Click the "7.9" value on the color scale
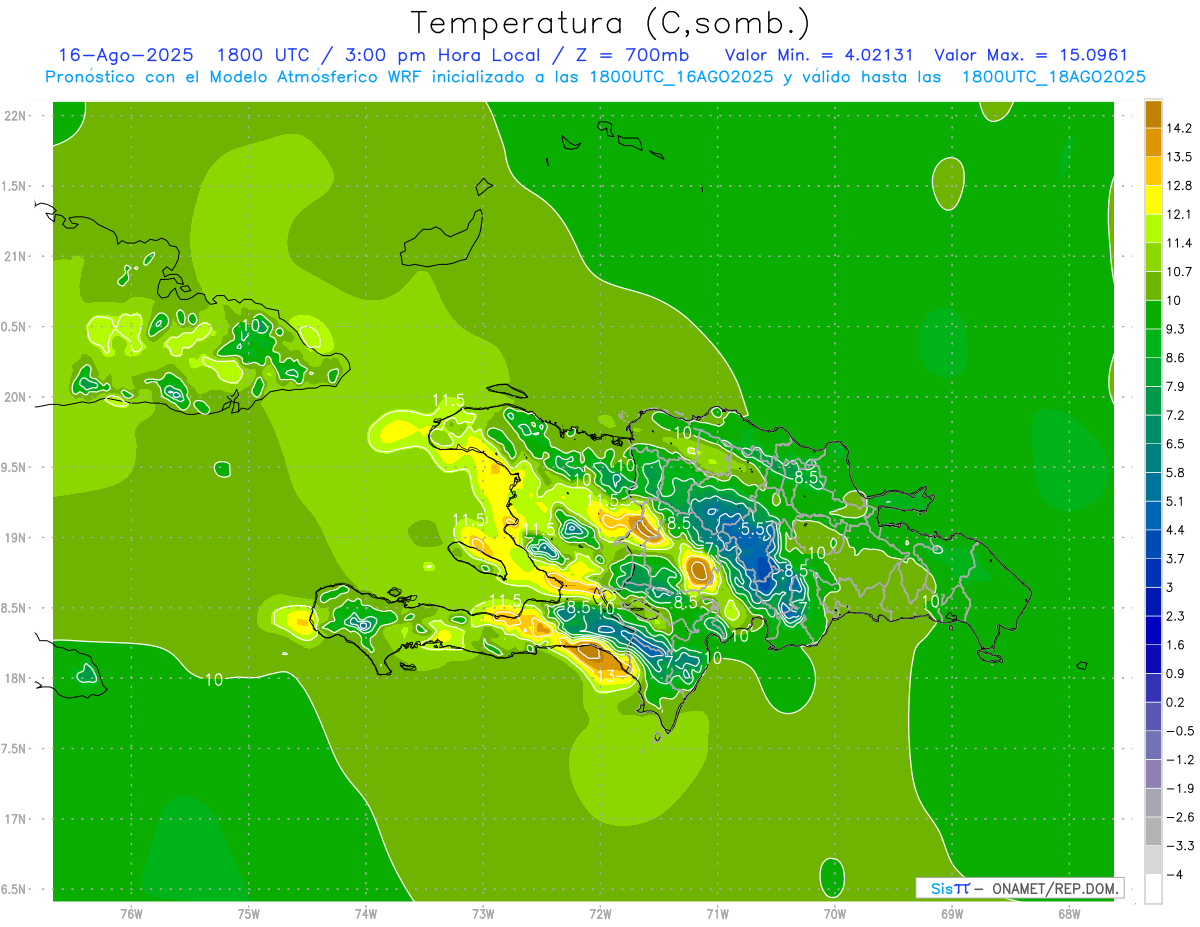The height and width of the screenshot is (927, 1200). click(x=1176, y=386)
